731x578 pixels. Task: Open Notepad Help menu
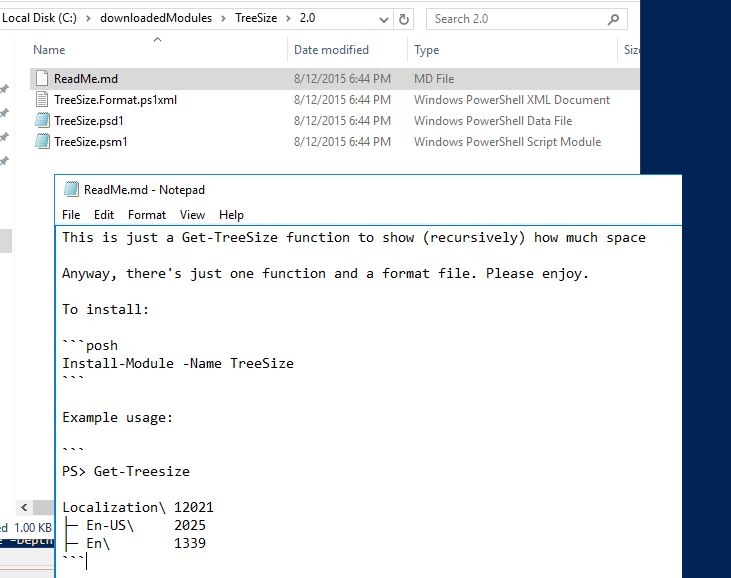point(231,215)
